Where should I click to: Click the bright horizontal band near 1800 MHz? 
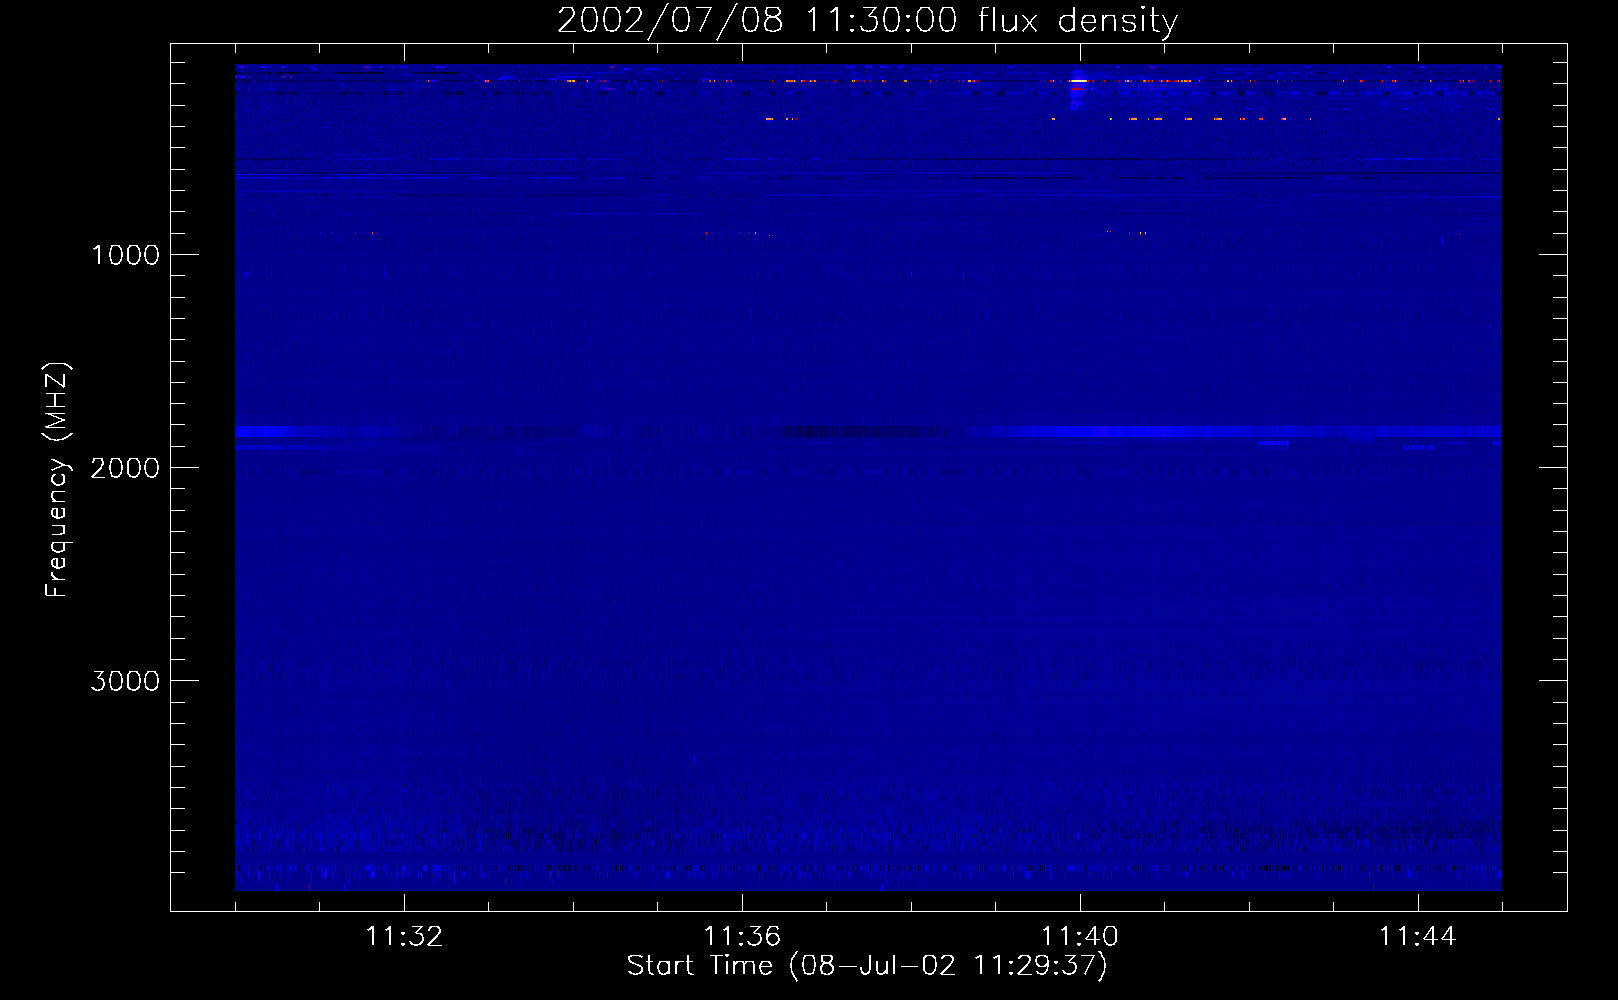[x=868, y=432]
